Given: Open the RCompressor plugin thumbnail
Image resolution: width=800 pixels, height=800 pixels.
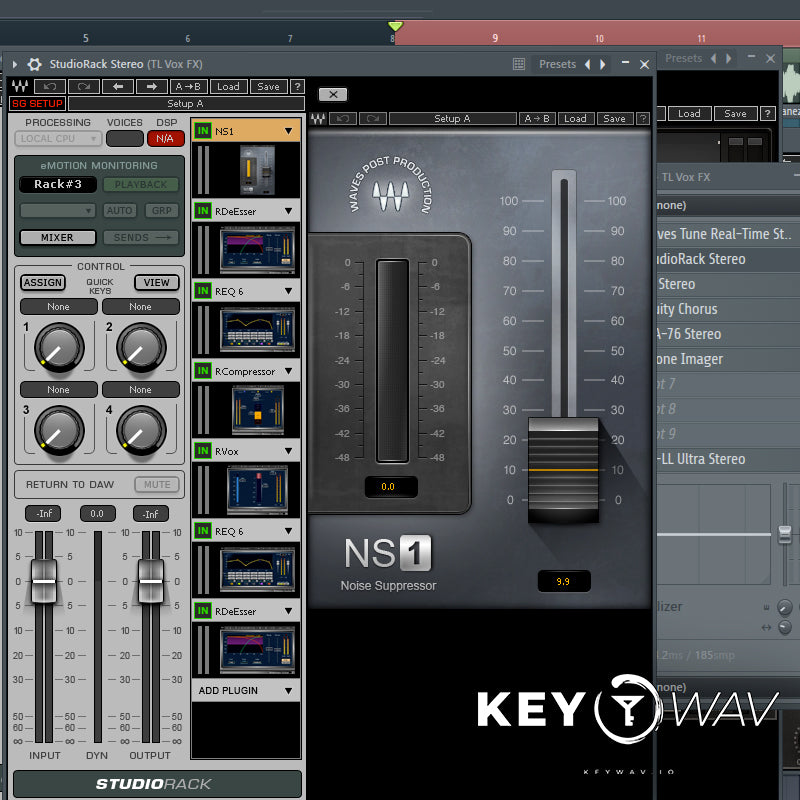Looking at the screenshot, I should (257, 409).
